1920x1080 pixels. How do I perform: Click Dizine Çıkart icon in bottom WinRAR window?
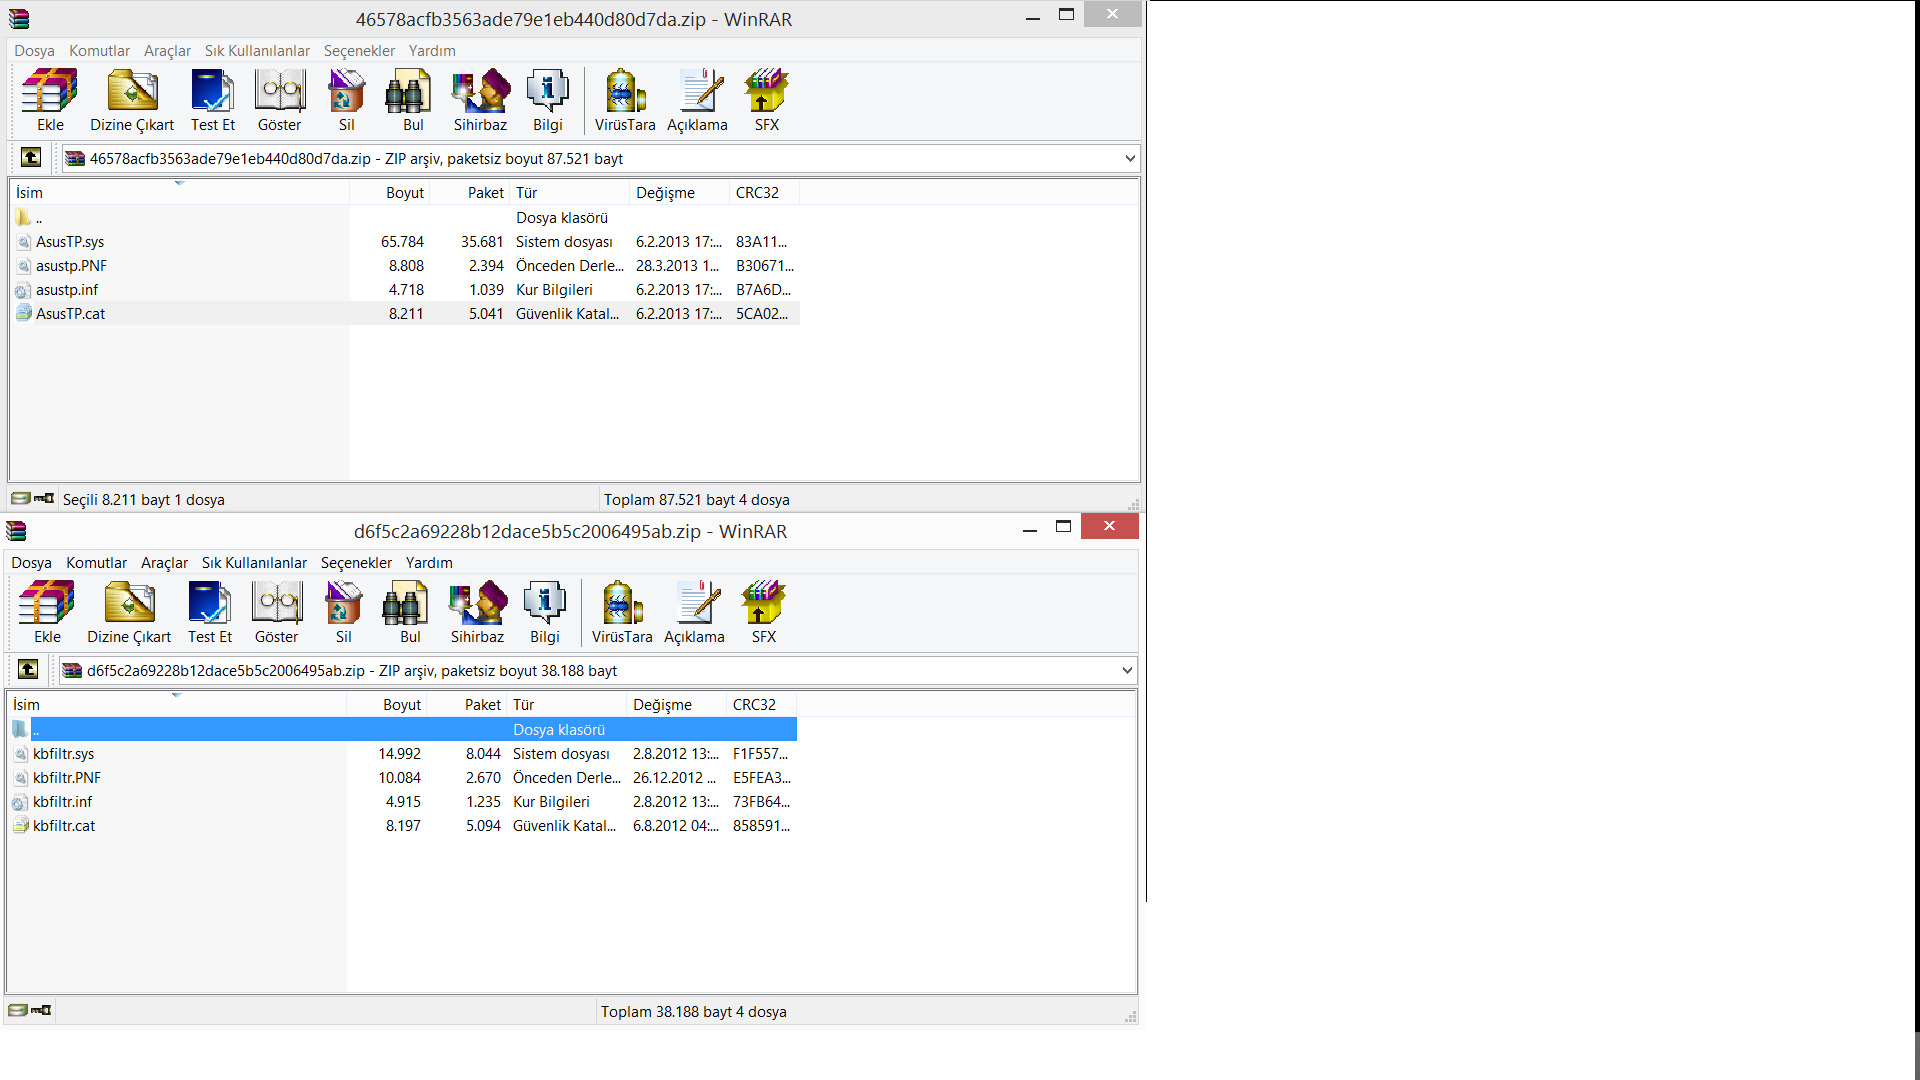click(129, 612)
